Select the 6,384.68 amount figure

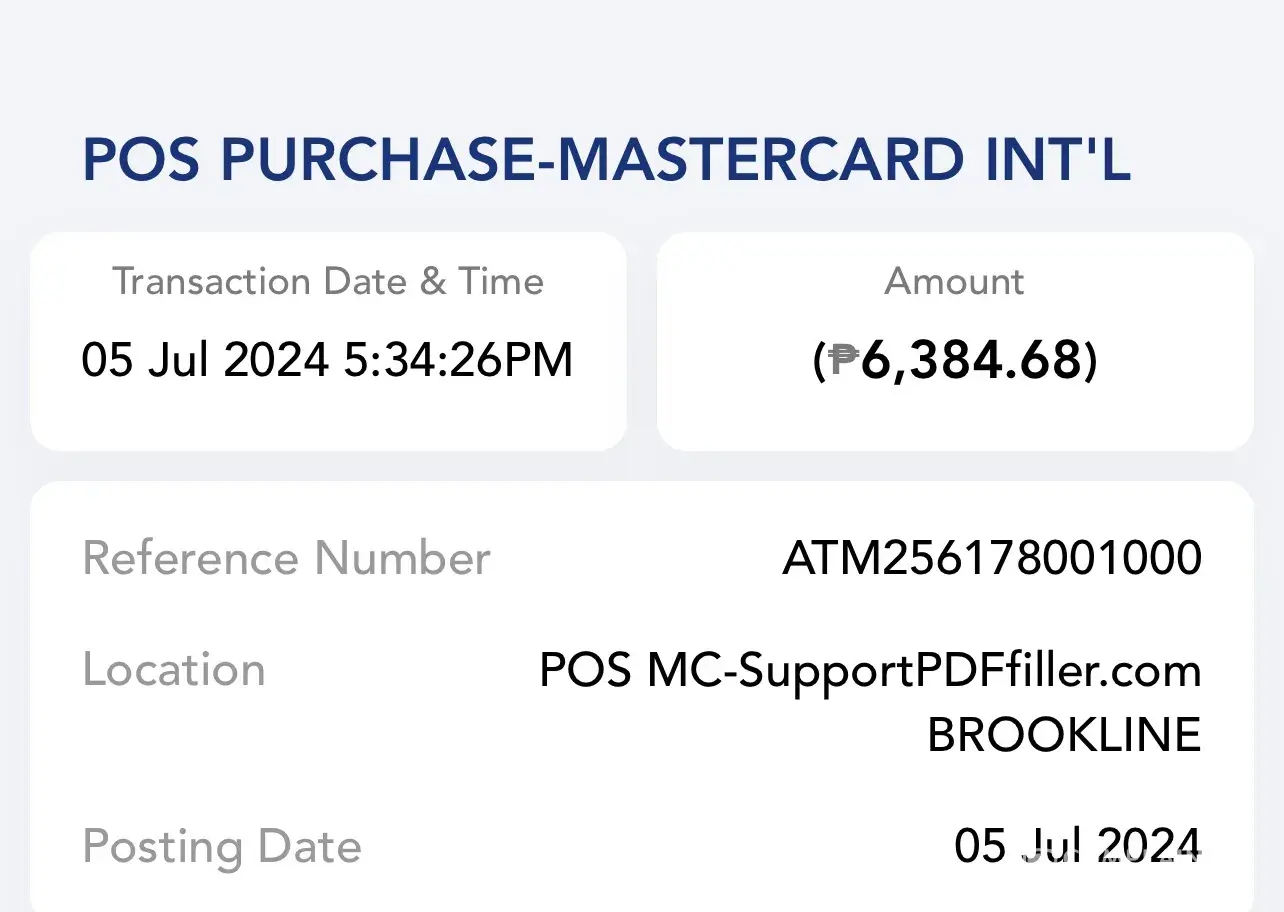pos(971,361)
